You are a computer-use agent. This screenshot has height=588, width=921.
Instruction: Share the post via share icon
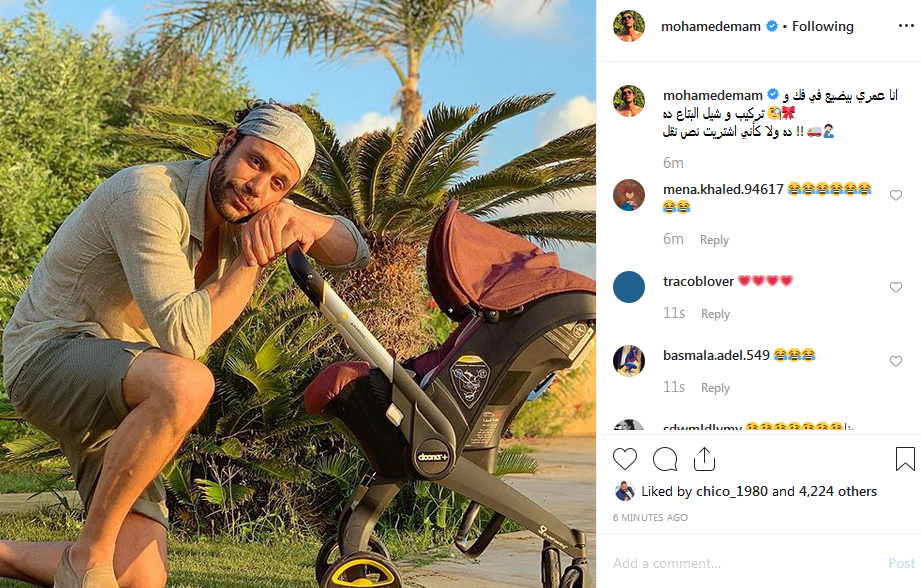coord(704,459)
